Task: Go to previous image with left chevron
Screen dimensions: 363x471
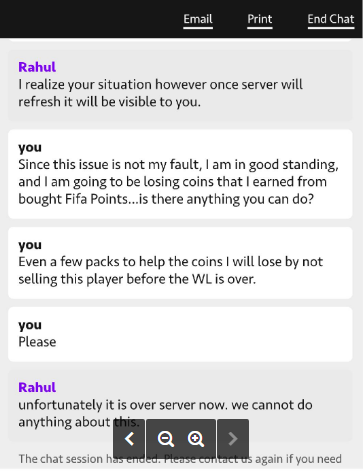Action: [x=129, y=439]
